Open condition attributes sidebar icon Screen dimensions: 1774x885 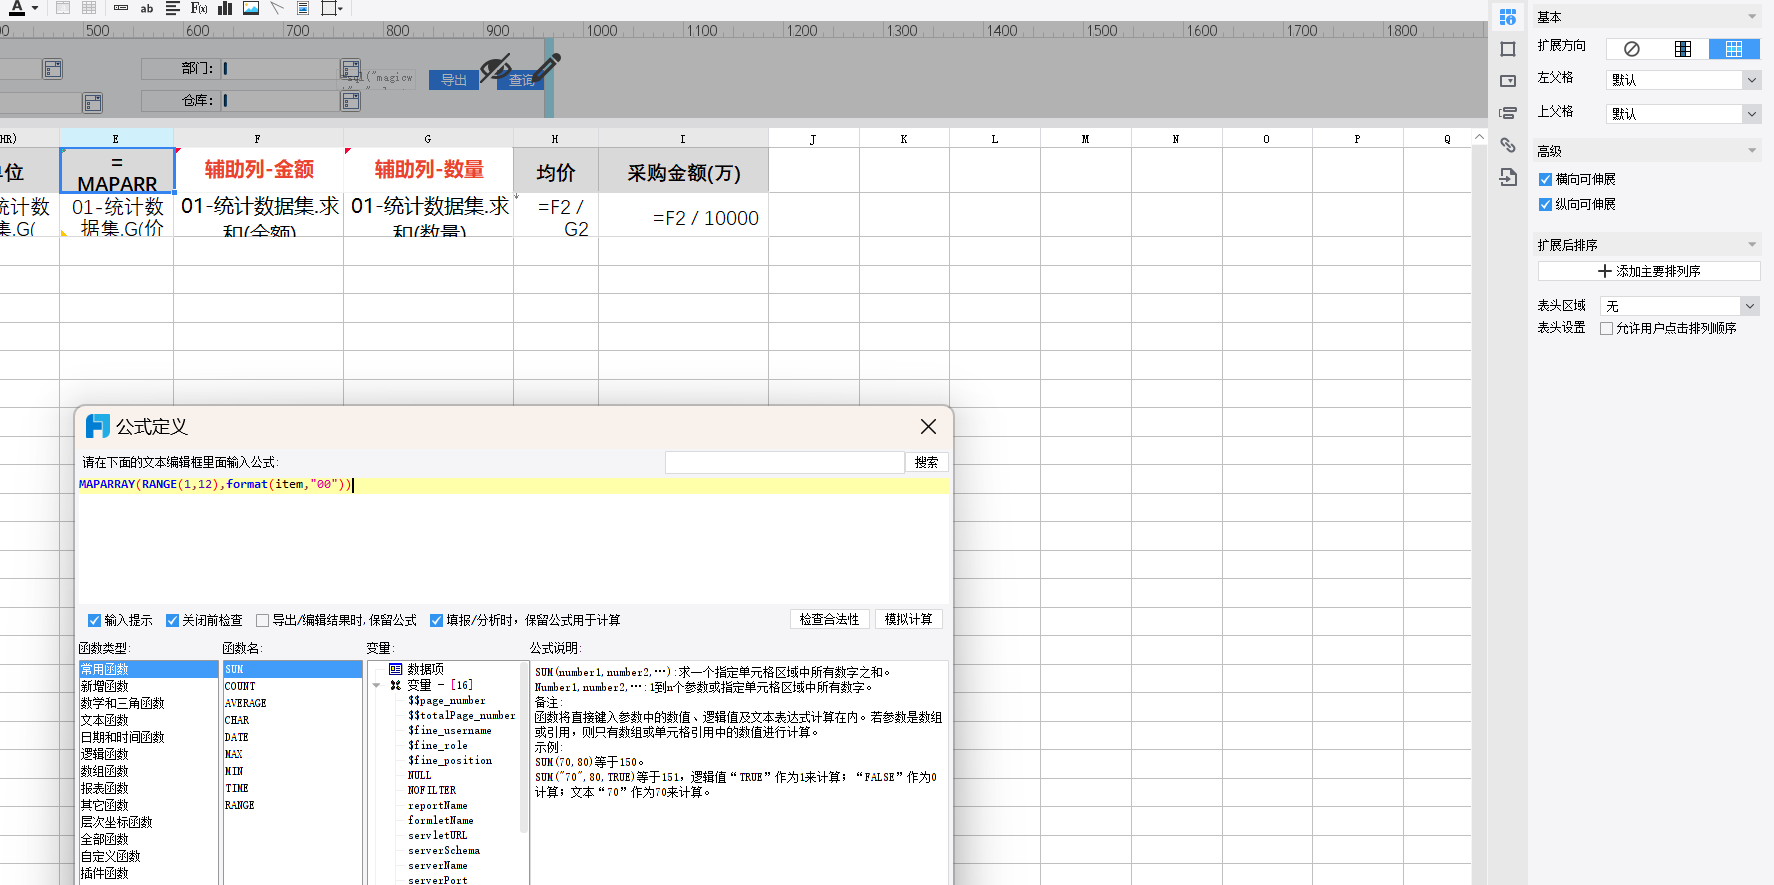(x=1508, y=113)
